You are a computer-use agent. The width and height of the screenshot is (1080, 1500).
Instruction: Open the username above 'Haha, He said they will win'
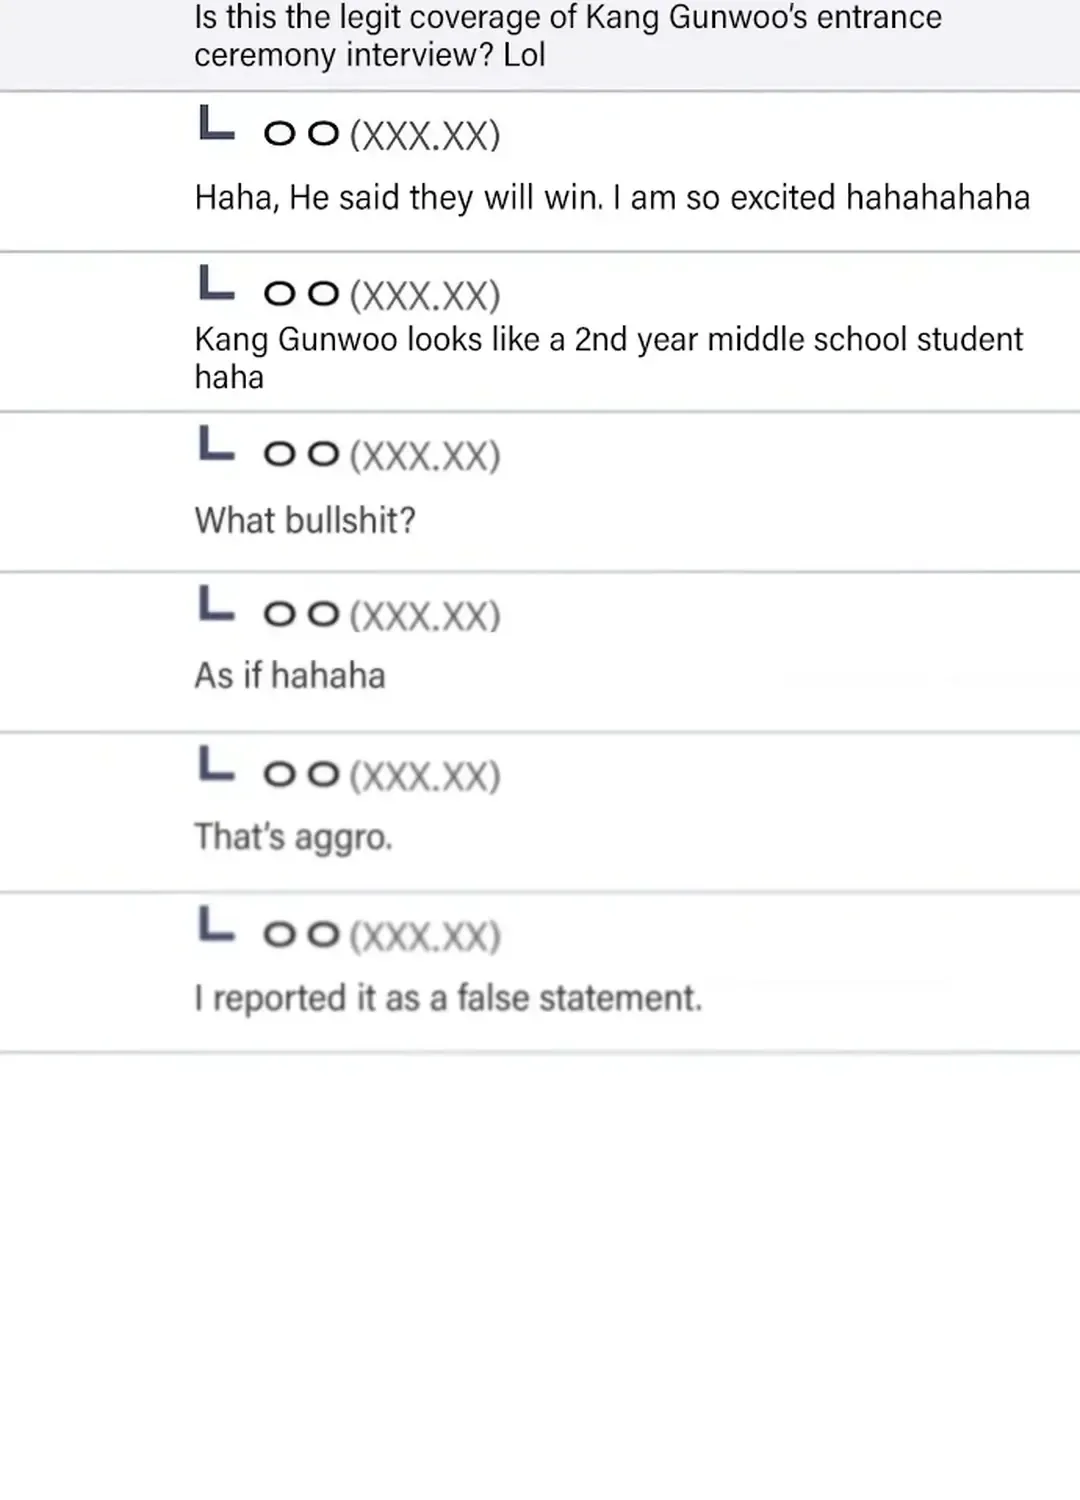click(381, 135)
